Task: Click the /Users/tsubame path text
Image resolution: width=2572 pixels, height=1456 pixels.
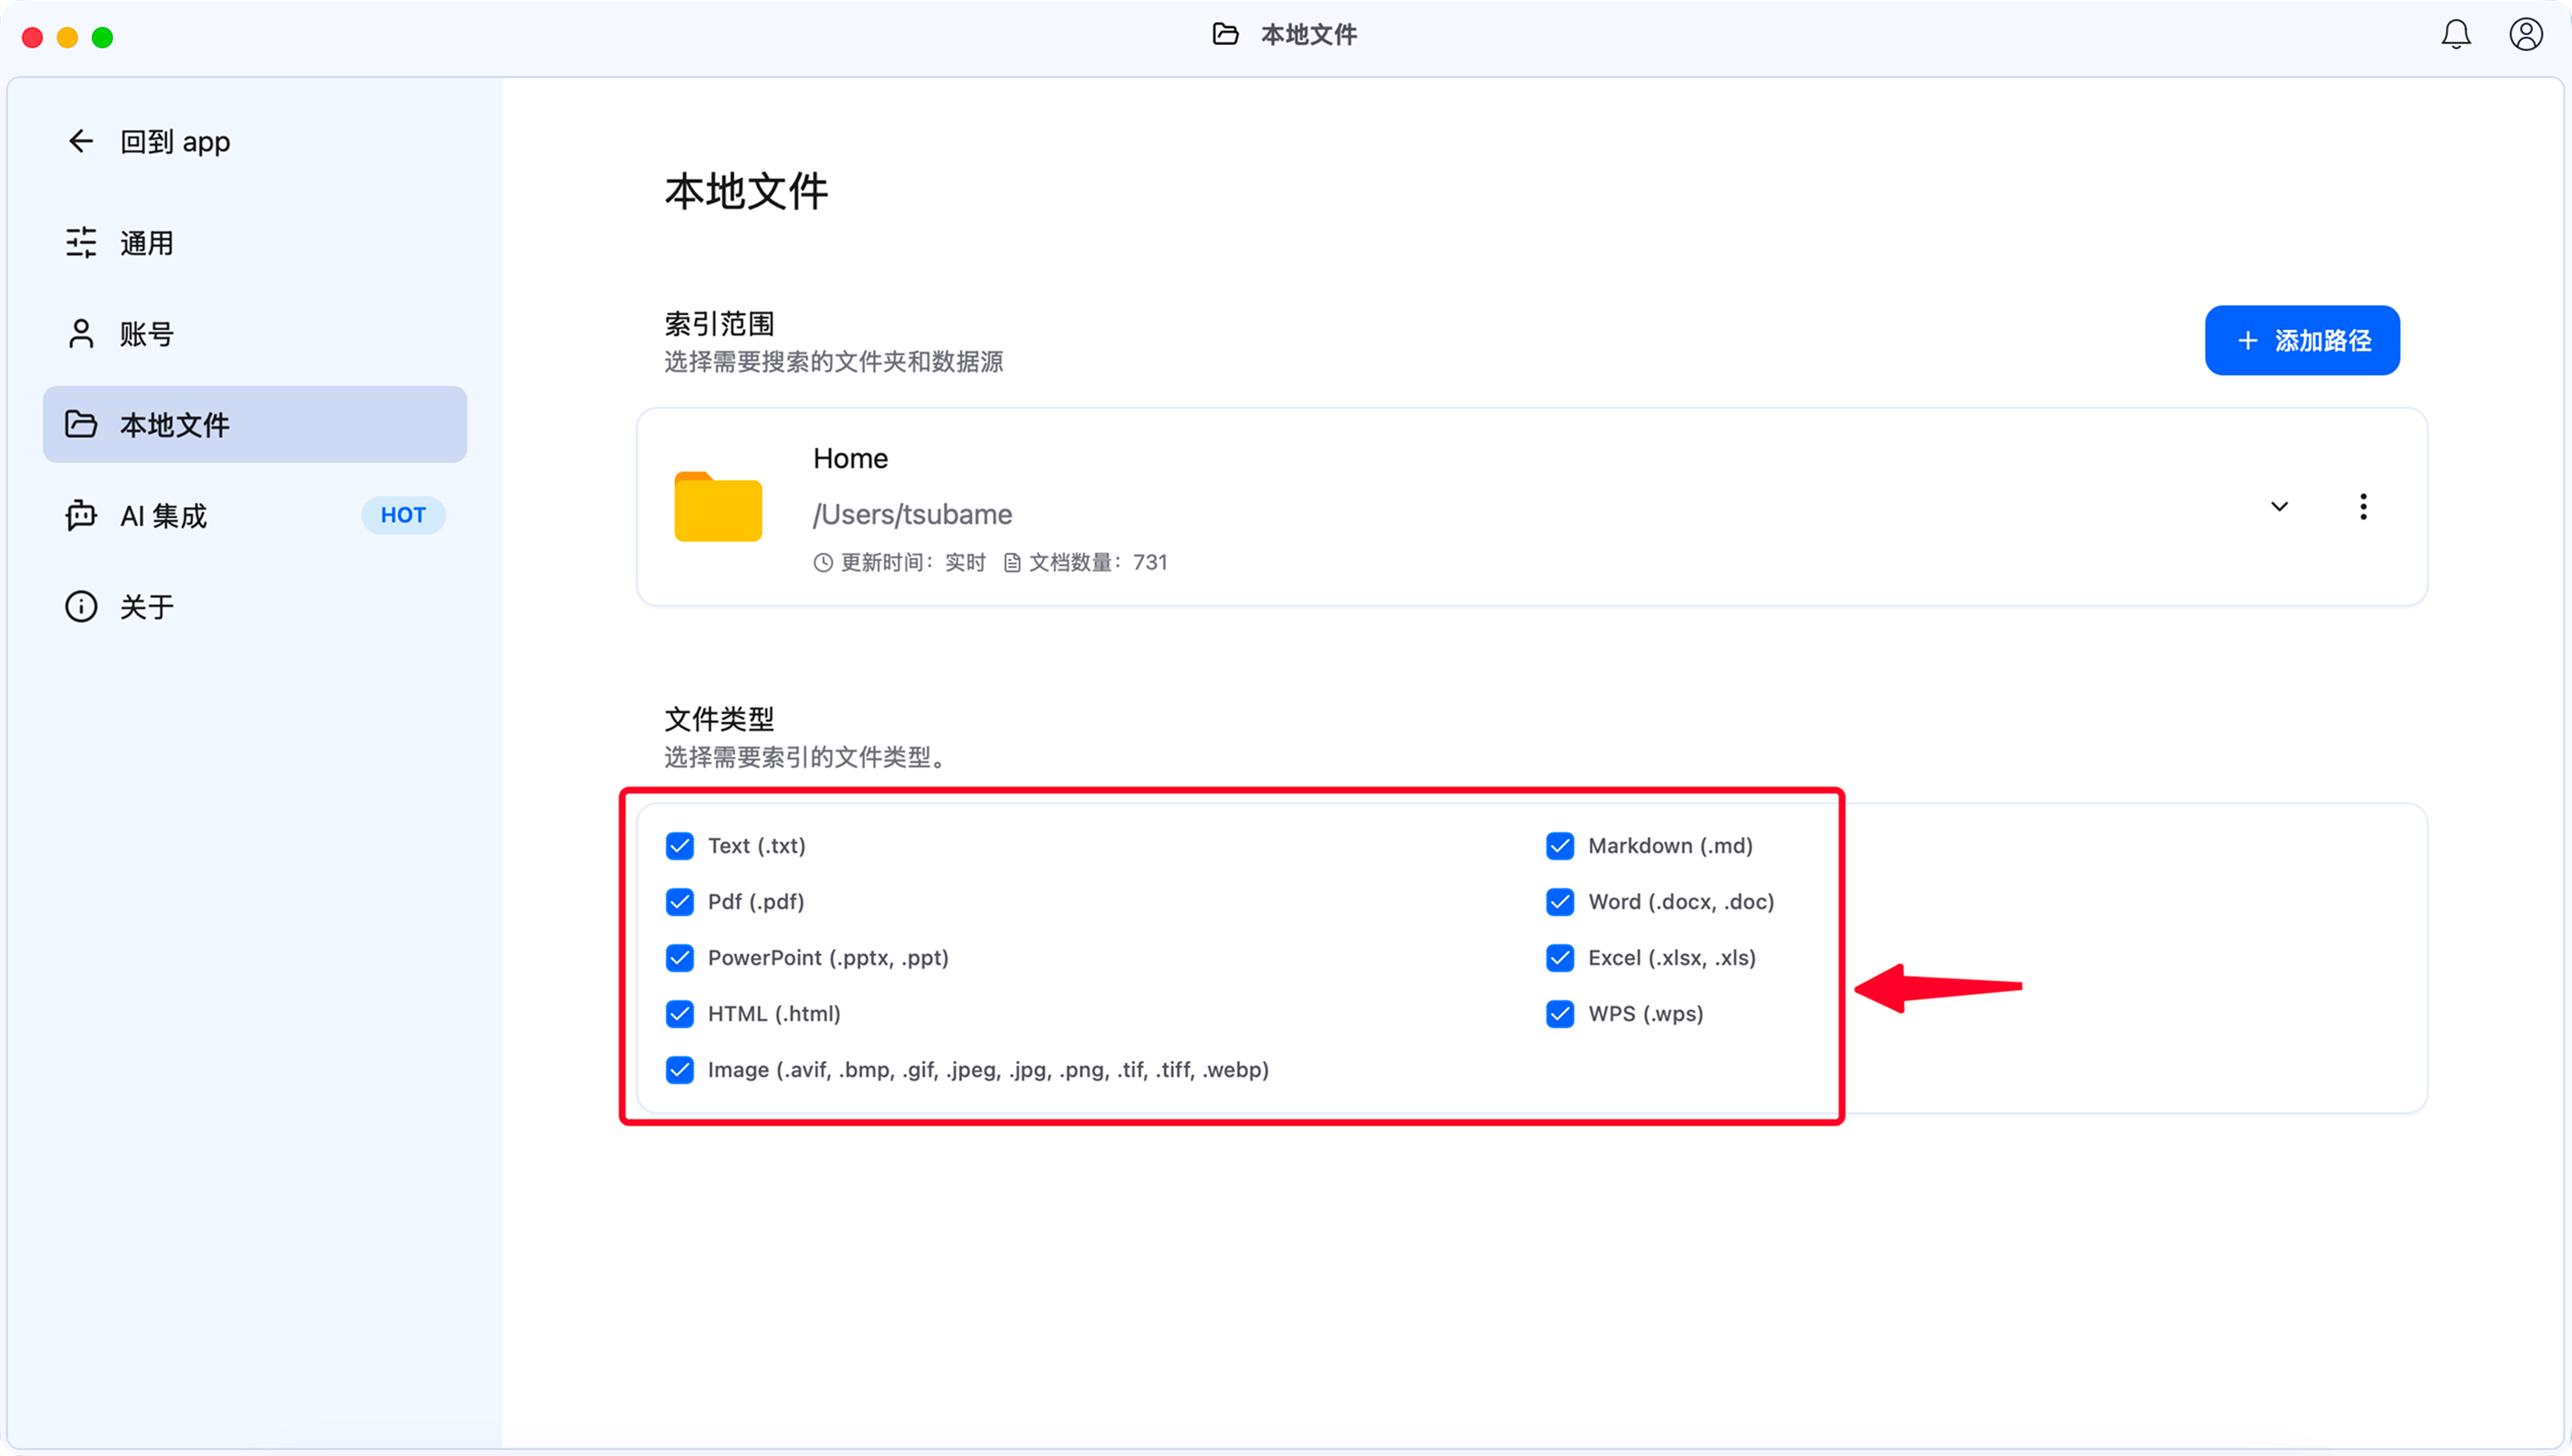Action: point(912,514)
